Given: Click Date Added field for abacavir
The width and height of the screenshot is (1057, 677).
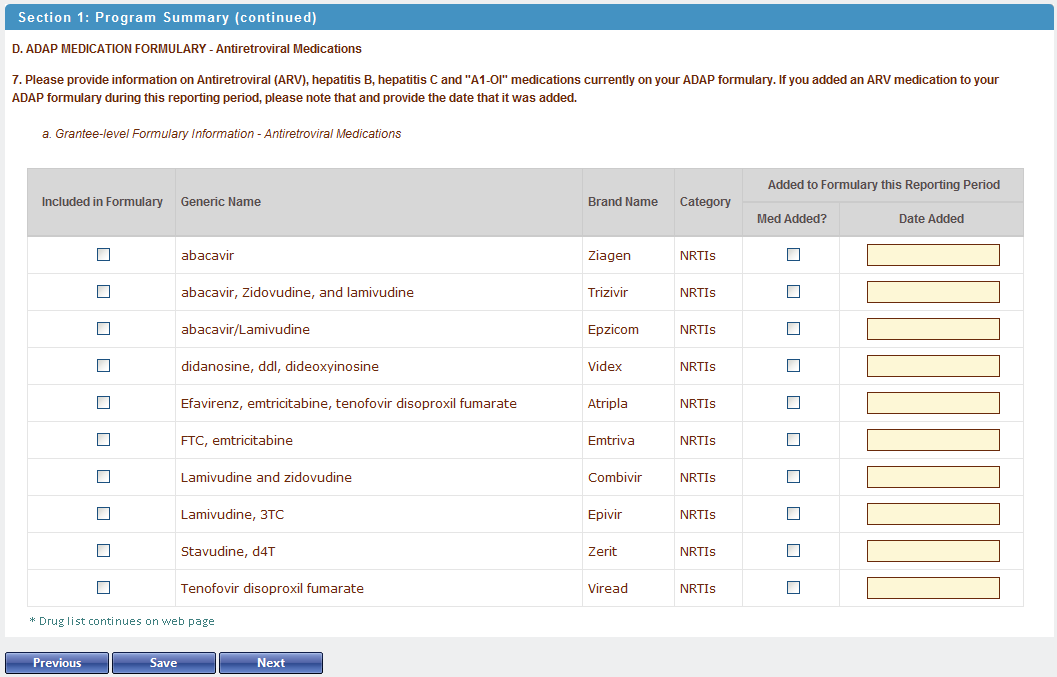Looking at the screenshot, I should click(932, 255).
